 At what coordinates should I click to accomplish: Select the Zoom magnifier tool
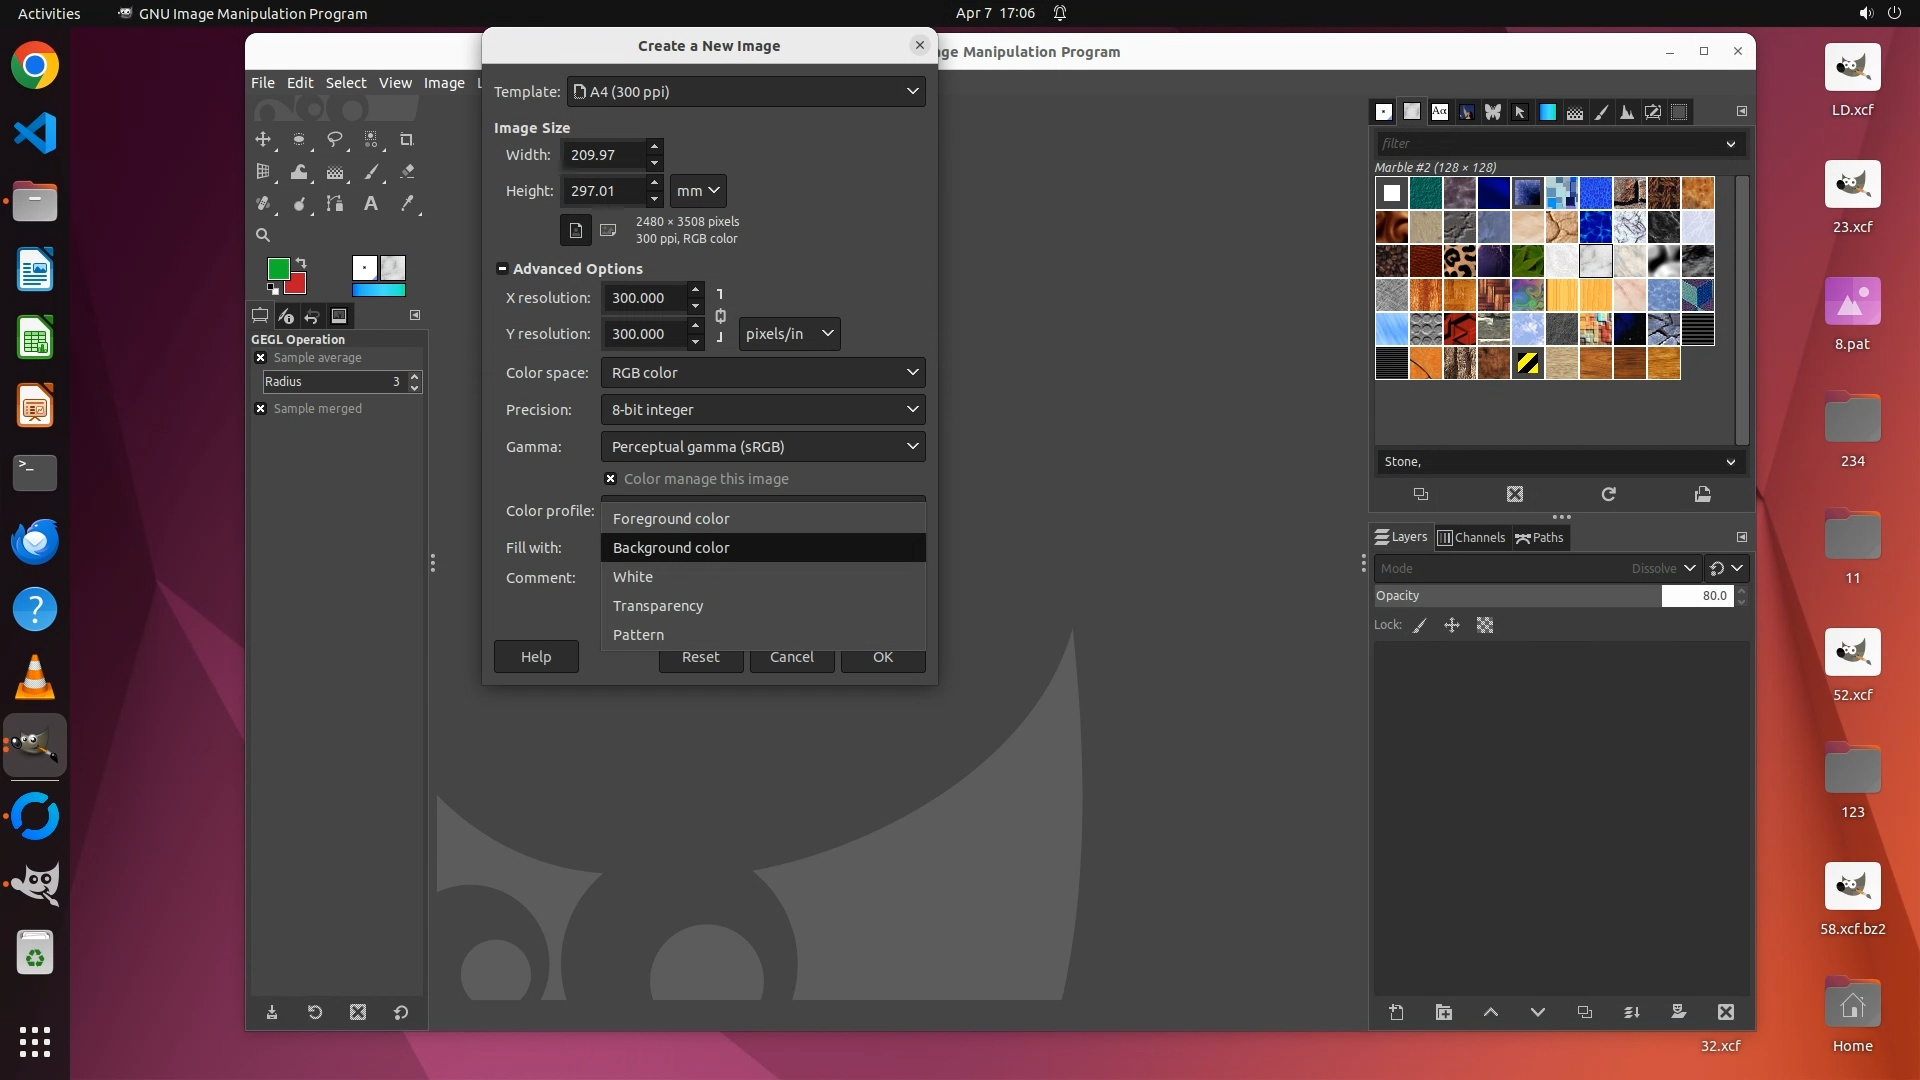tap(263, 236)
